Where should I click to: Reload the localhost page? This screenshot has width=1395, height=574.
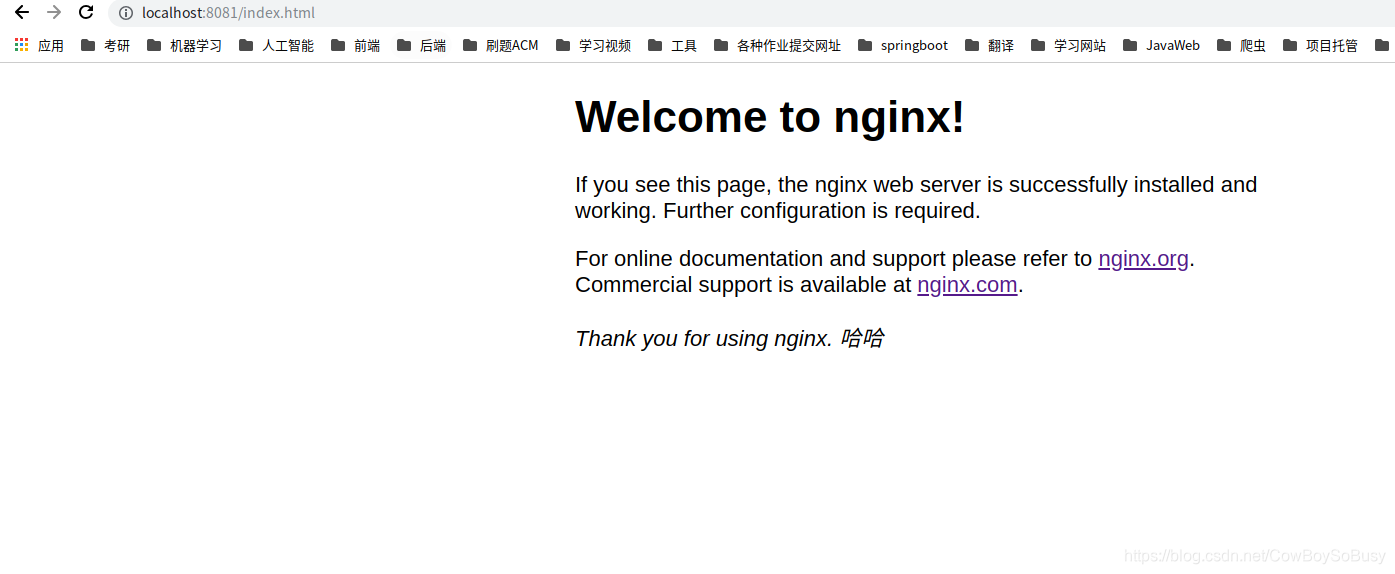tap(86, 12)
